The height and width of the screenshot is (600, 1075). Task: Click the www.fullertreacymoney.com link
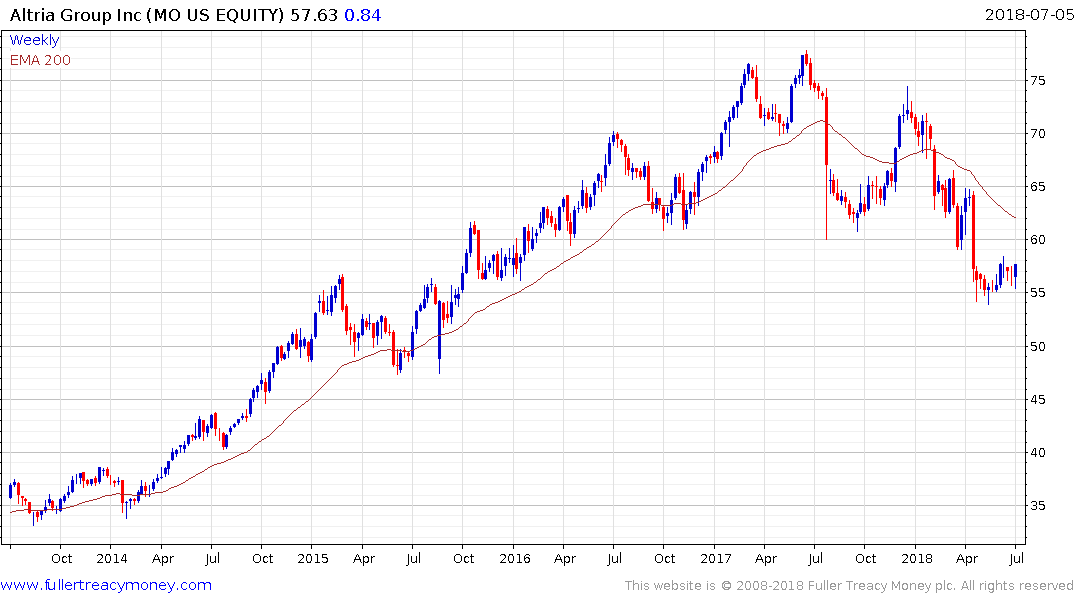click(x=106, y=585)
